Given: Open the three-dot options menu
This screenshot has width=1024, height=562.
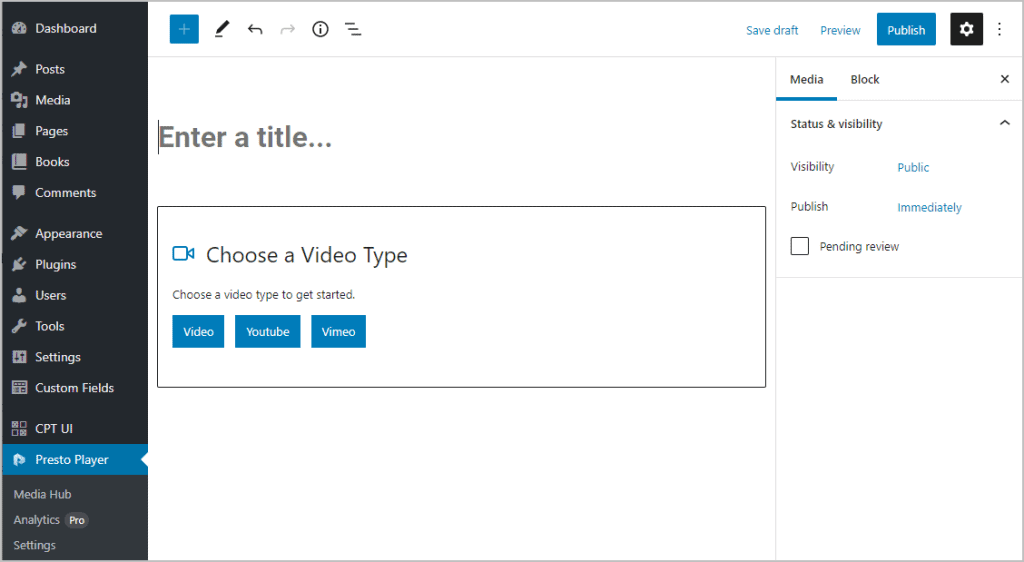Looking at the screenshot, I should 999,29.
